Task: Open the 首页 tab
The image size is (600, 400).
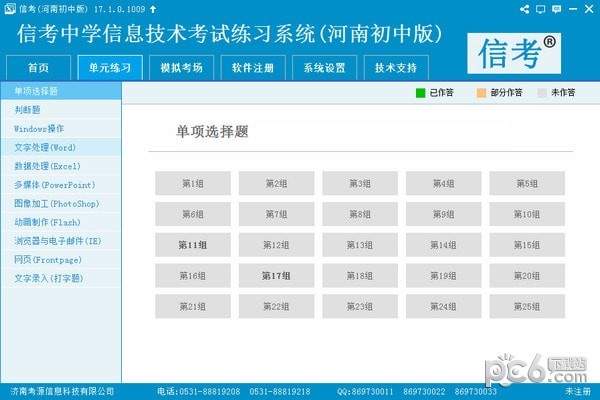Action: click(x=38, y=68)
